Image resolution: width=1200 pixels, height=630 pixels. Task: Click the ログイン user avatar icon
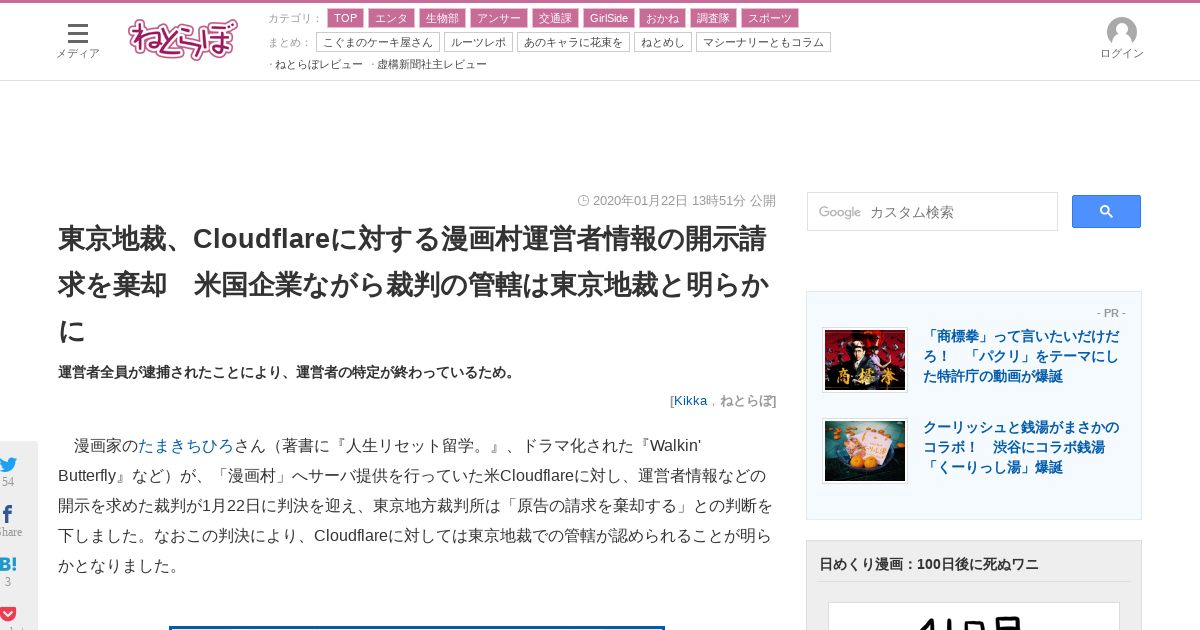(x=1122, y=32)
